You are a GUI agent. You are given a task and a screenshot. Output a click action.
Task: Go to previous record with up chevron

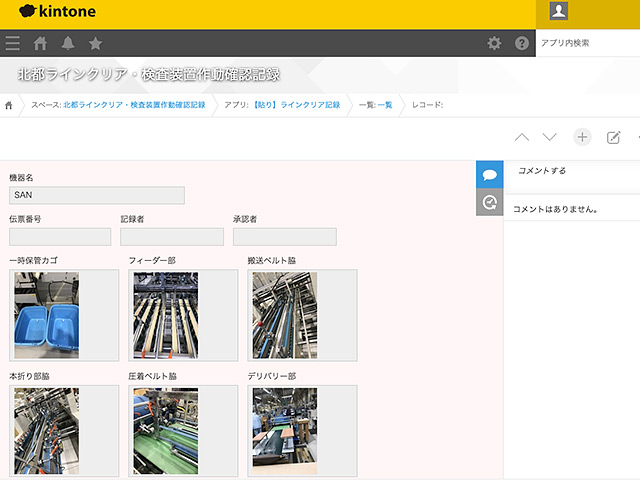[521, 137]
